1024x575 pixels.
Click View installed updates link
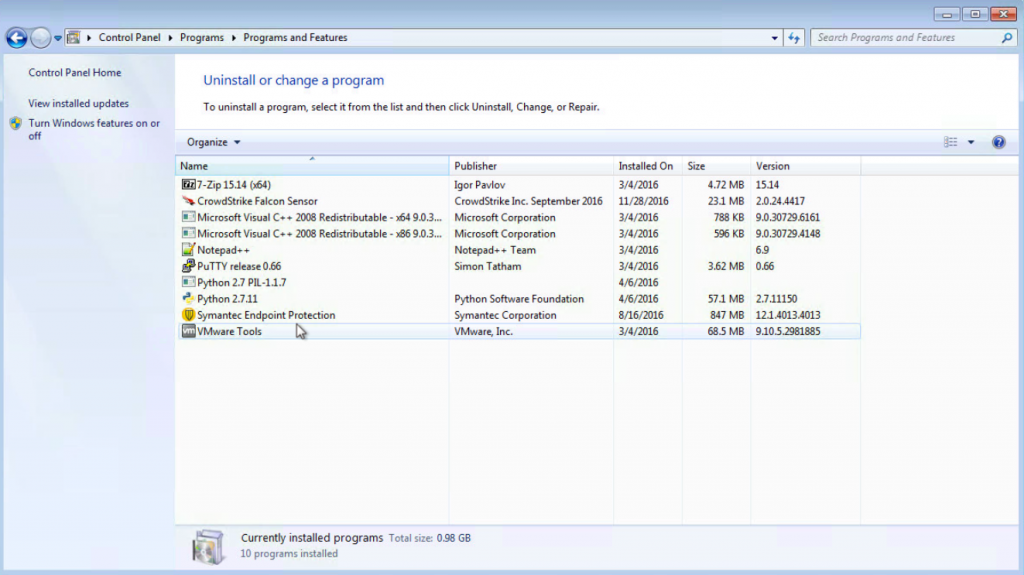click(x=78, y=103)
